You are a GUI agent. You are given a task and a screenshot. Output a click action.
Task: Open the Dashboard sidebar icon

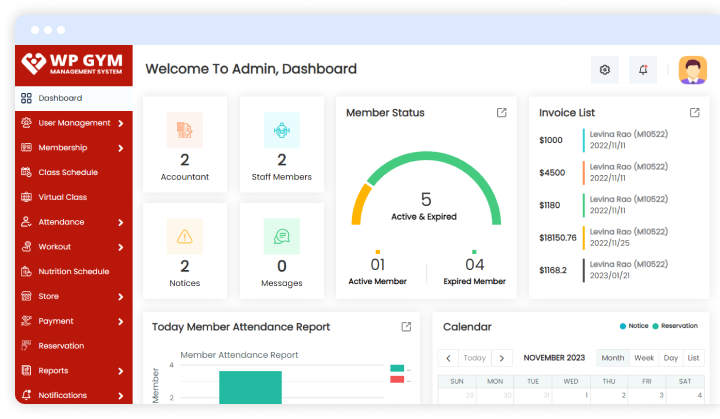pos(26,98)
